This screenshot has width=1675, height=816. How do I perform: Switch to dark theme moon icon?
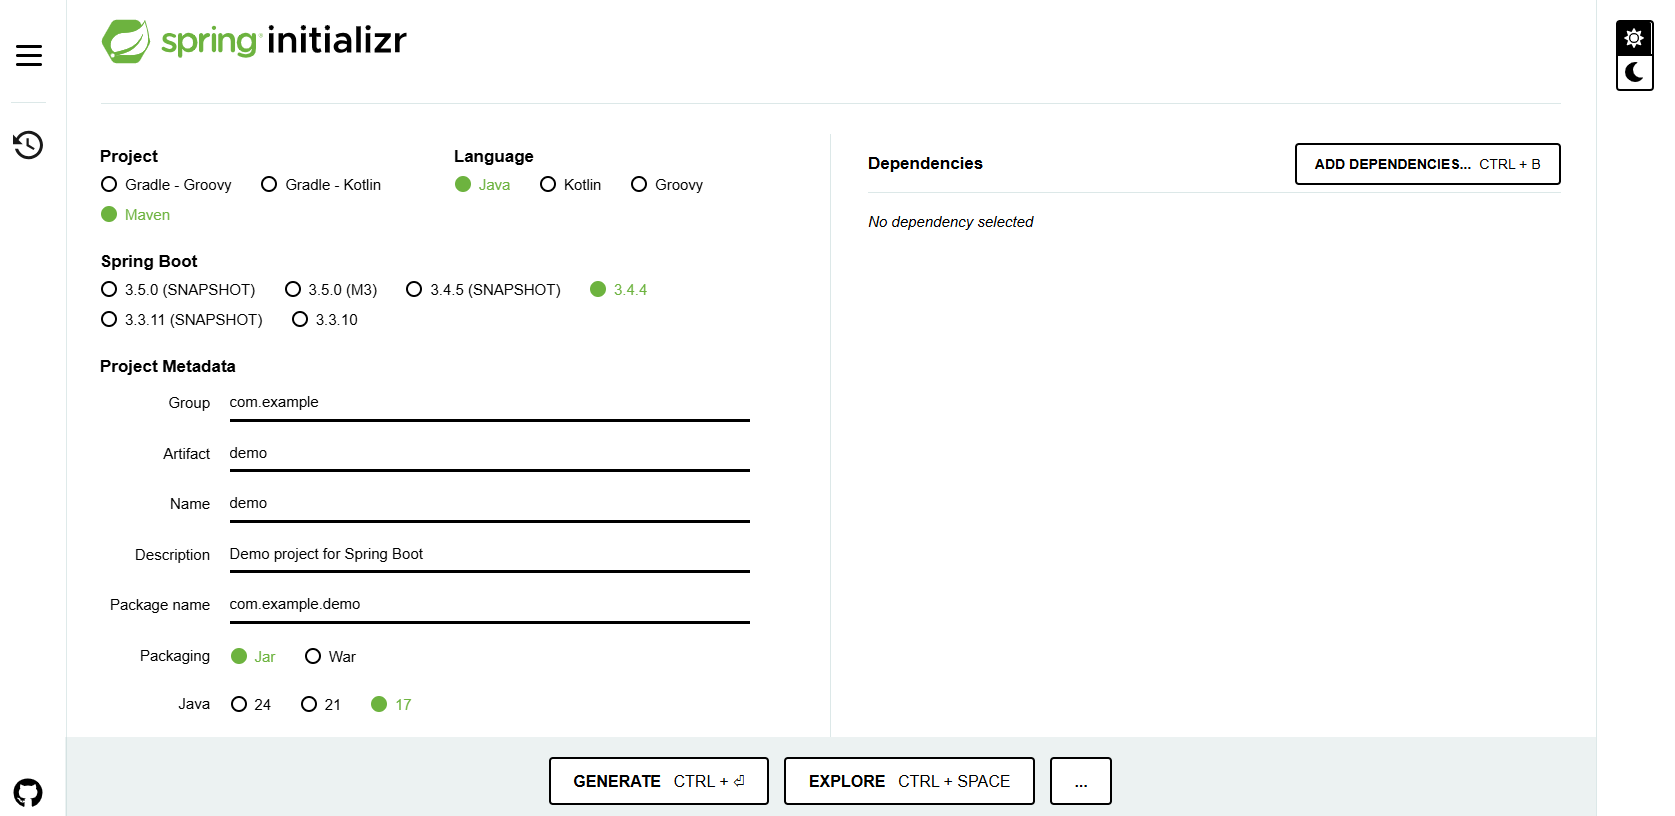click(1634, 72)
